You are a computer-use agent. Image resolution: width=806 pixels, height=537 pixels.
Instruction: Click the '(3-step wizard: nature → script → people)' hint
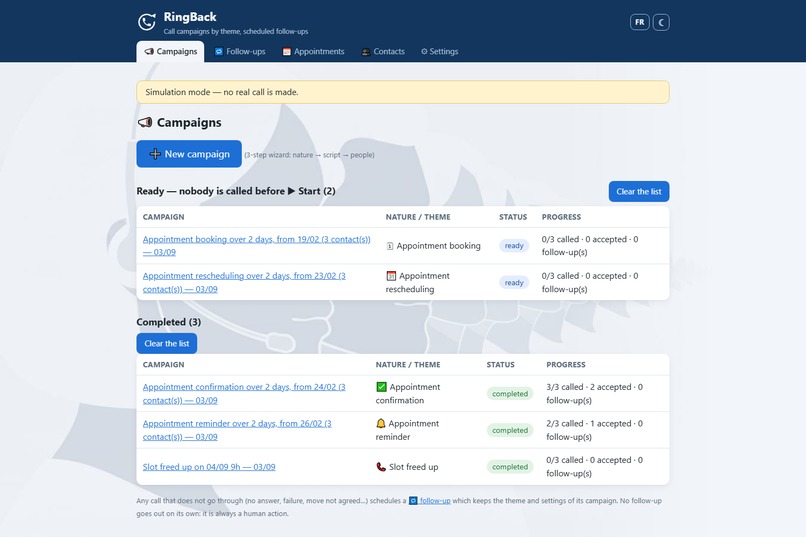click(309, 155)
